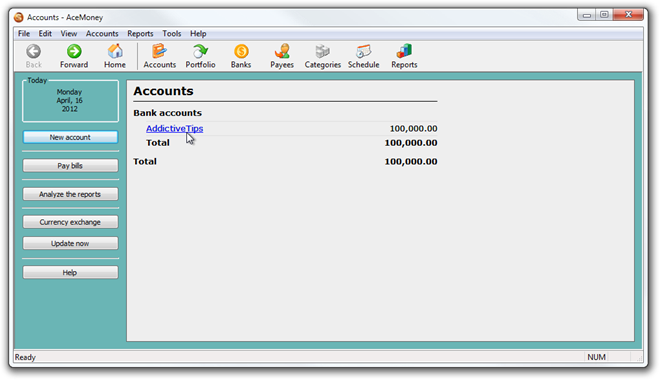Open the File menu
The height and width of the screenshot is (380, 660).
click(24, 34)
